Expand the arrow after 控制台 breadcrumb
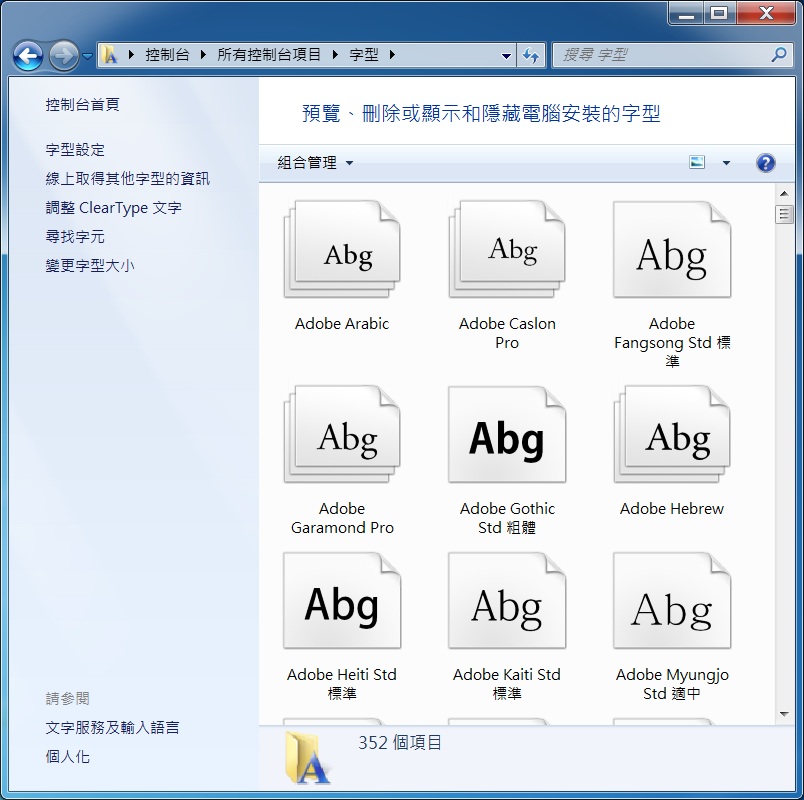 (204, 54)
